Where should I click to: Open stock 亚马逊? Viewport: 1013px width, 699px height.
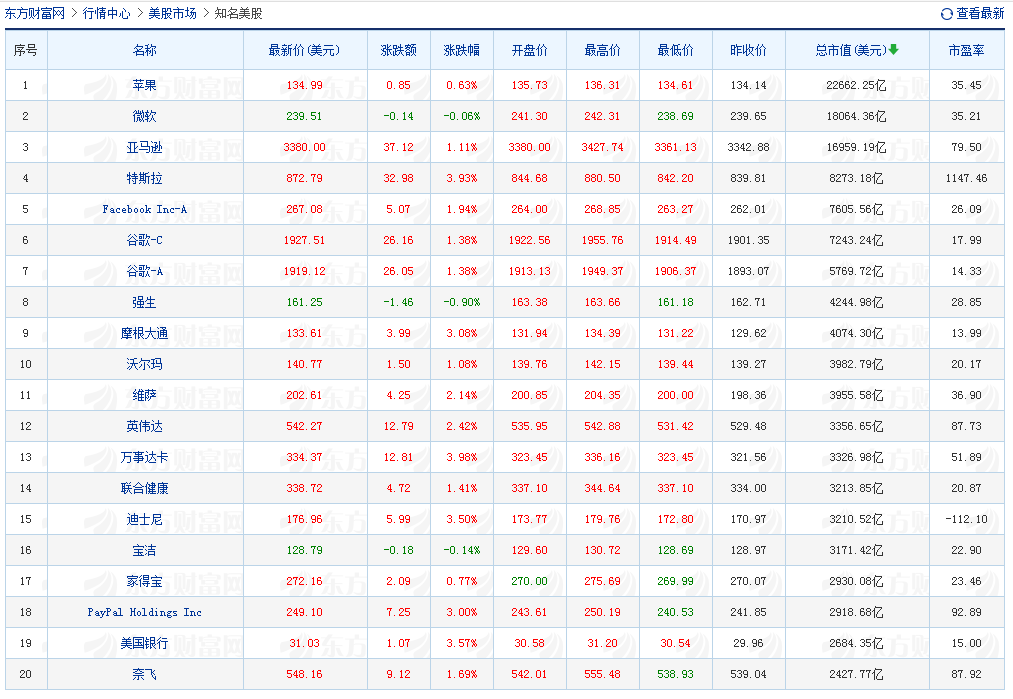tap(145, 147)
